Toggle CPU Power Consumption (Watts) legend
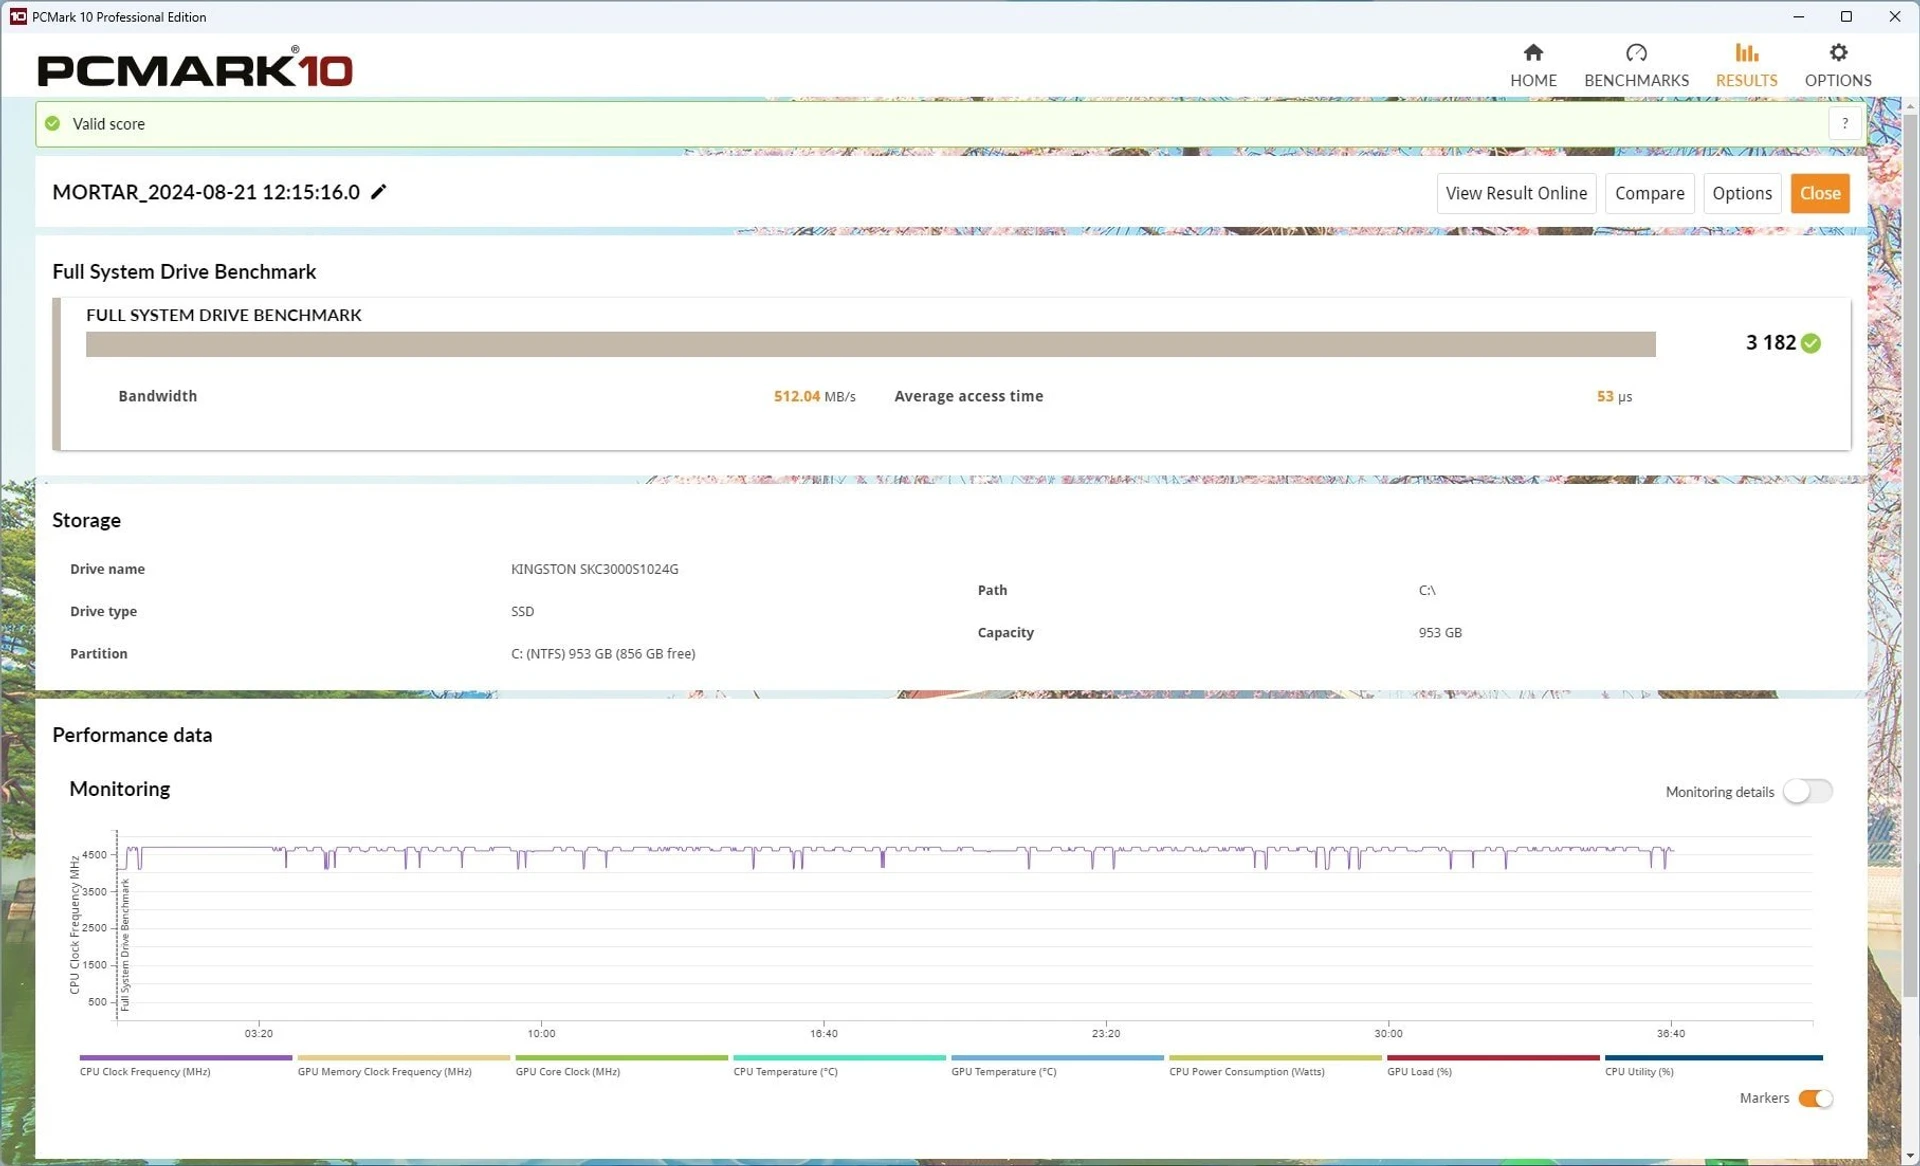This screenshot has height=1166, width=1920. coord(1275,1065)
